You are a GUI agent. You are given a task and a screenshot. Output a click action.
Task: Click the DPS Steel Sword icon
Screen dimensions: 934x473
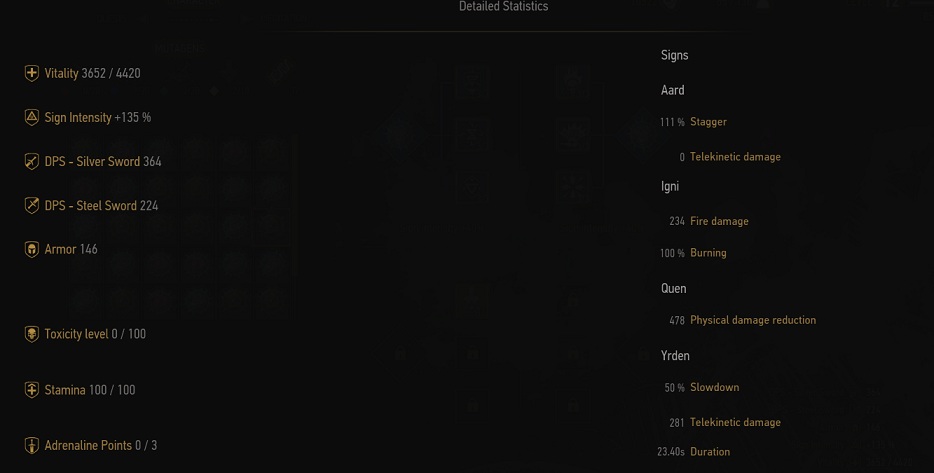click(x=32, y=205)
